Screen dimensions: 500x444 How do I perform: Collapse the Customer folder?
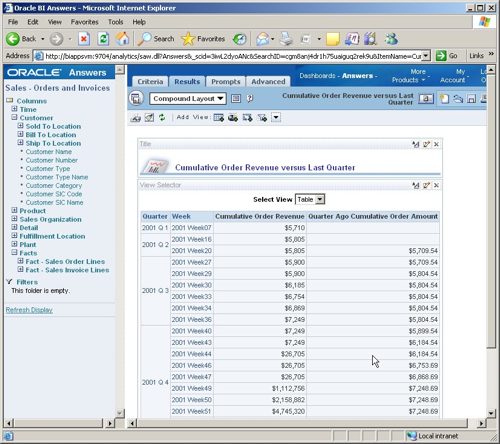click(x=14, y=117)
